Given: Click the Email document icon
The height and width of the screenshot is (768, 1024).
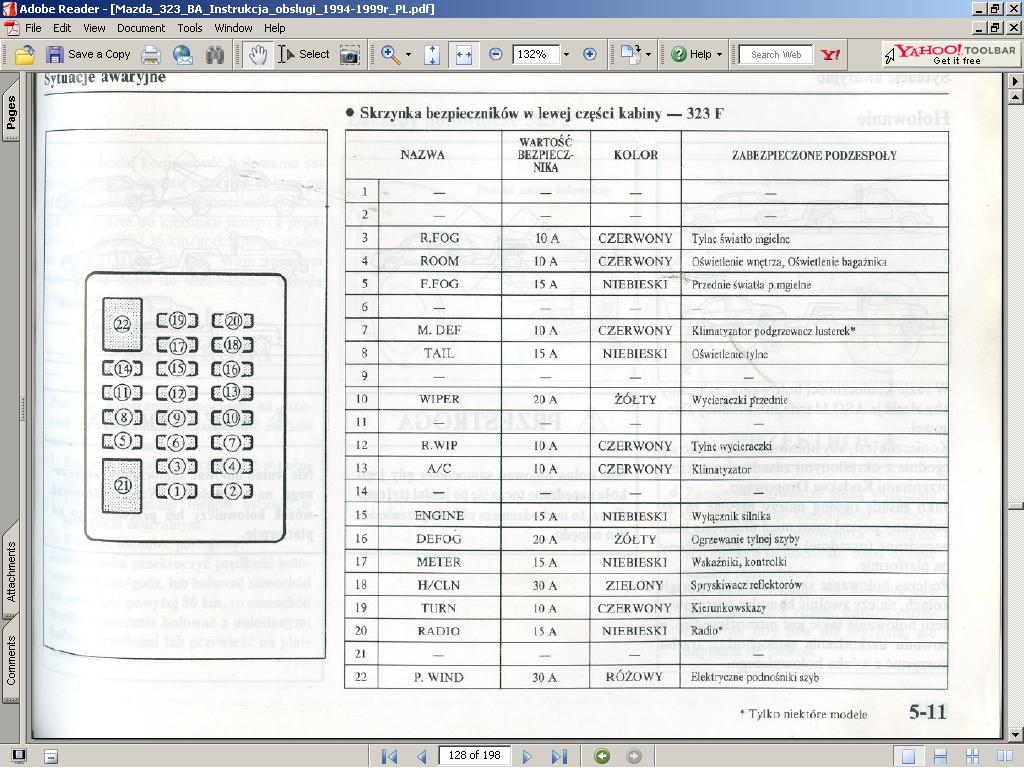Looking at the screenshot, I should pyautogui.click(x=183, y=54).
